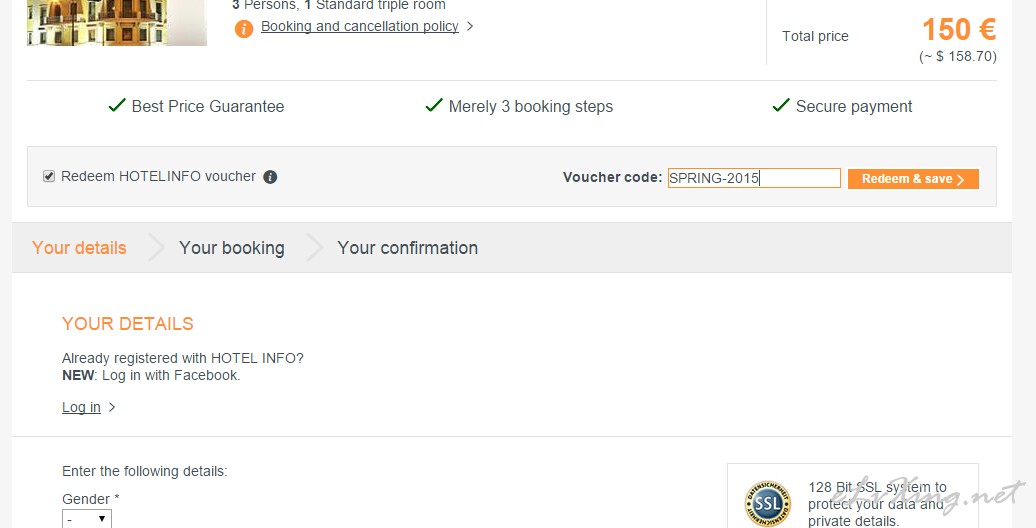Go to the Your confirmation step
This screenshot has width=1036, height=528.
point(408,248)
